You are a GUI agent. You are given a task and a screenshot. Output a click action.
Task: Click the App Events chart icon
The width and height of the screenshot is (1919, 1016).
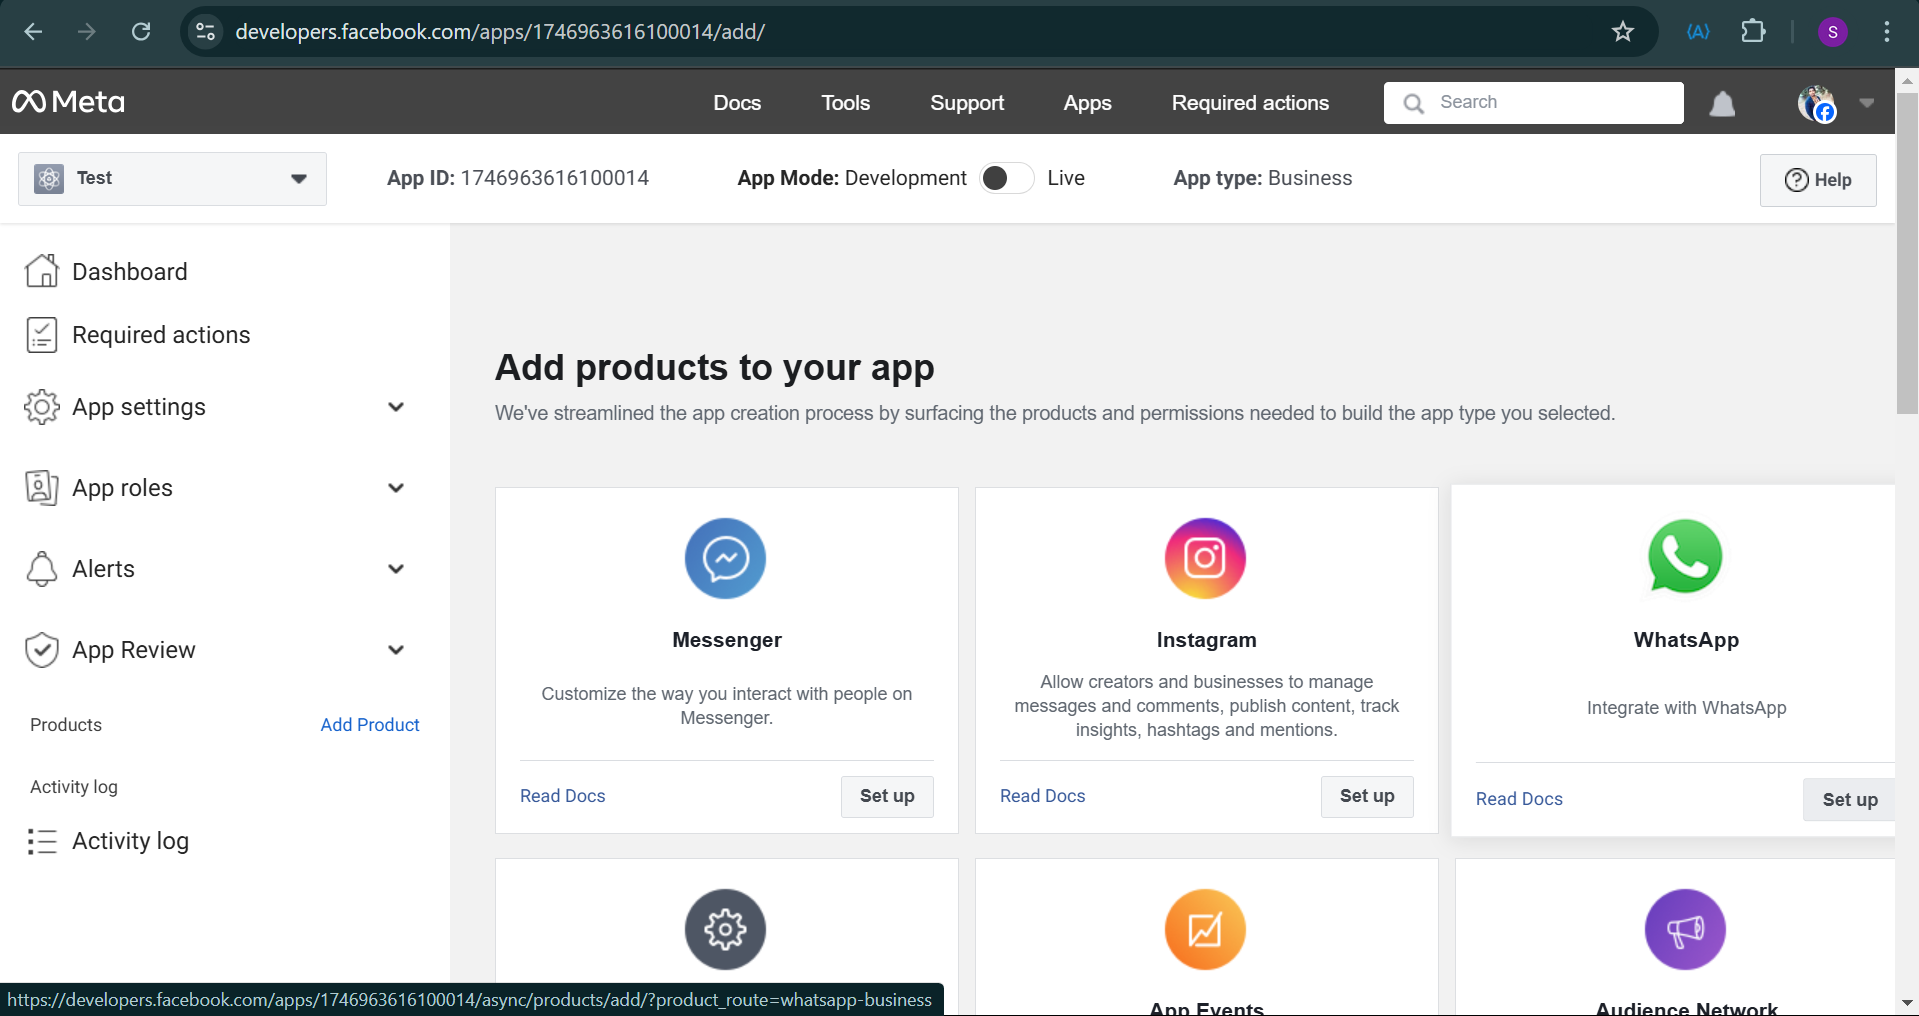click(1205, 929)
